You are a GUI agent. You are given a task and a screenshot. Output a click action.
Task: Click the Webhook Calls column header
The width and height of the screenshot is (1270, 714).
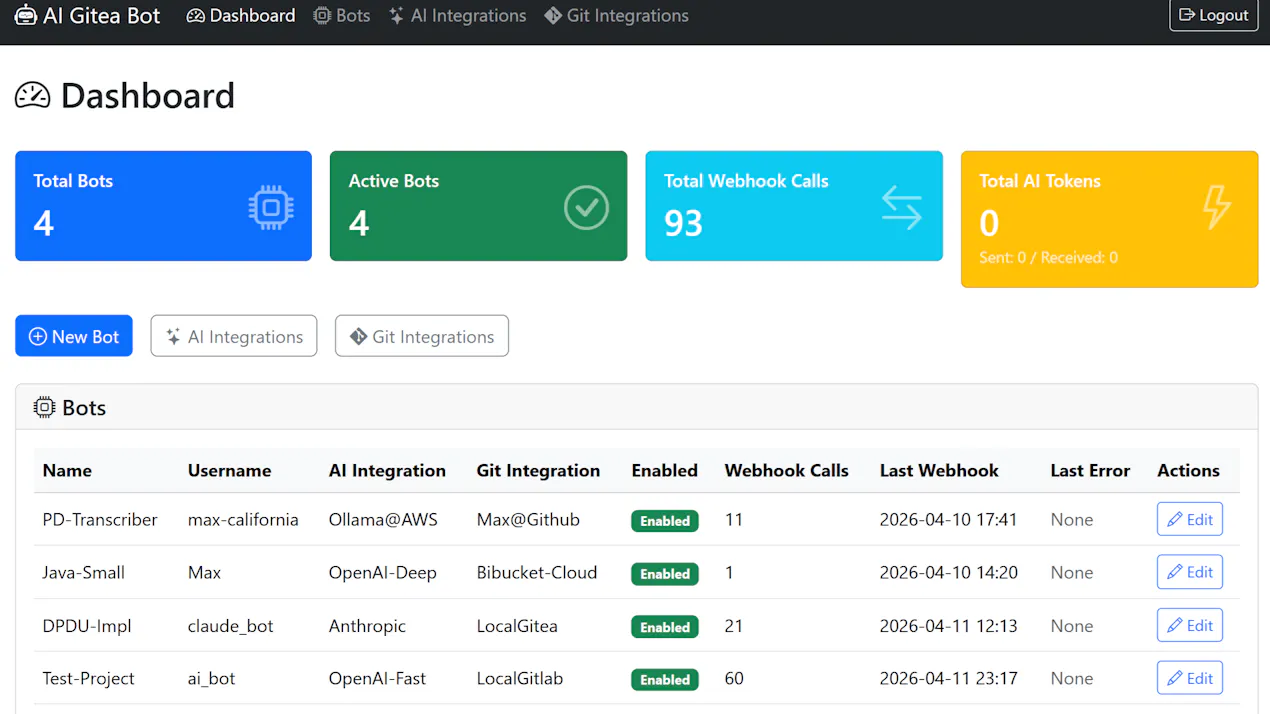(x=786, y=470)
